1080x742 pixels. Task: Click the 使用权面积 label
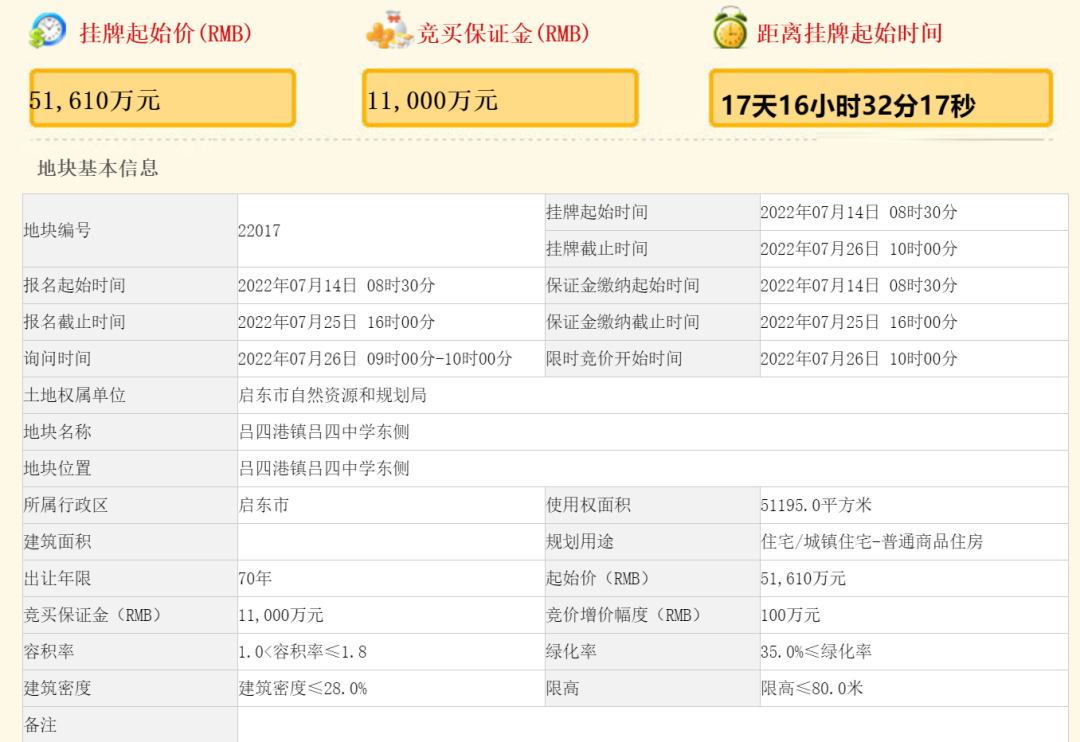pyautogui.click(x=588, y=505)
